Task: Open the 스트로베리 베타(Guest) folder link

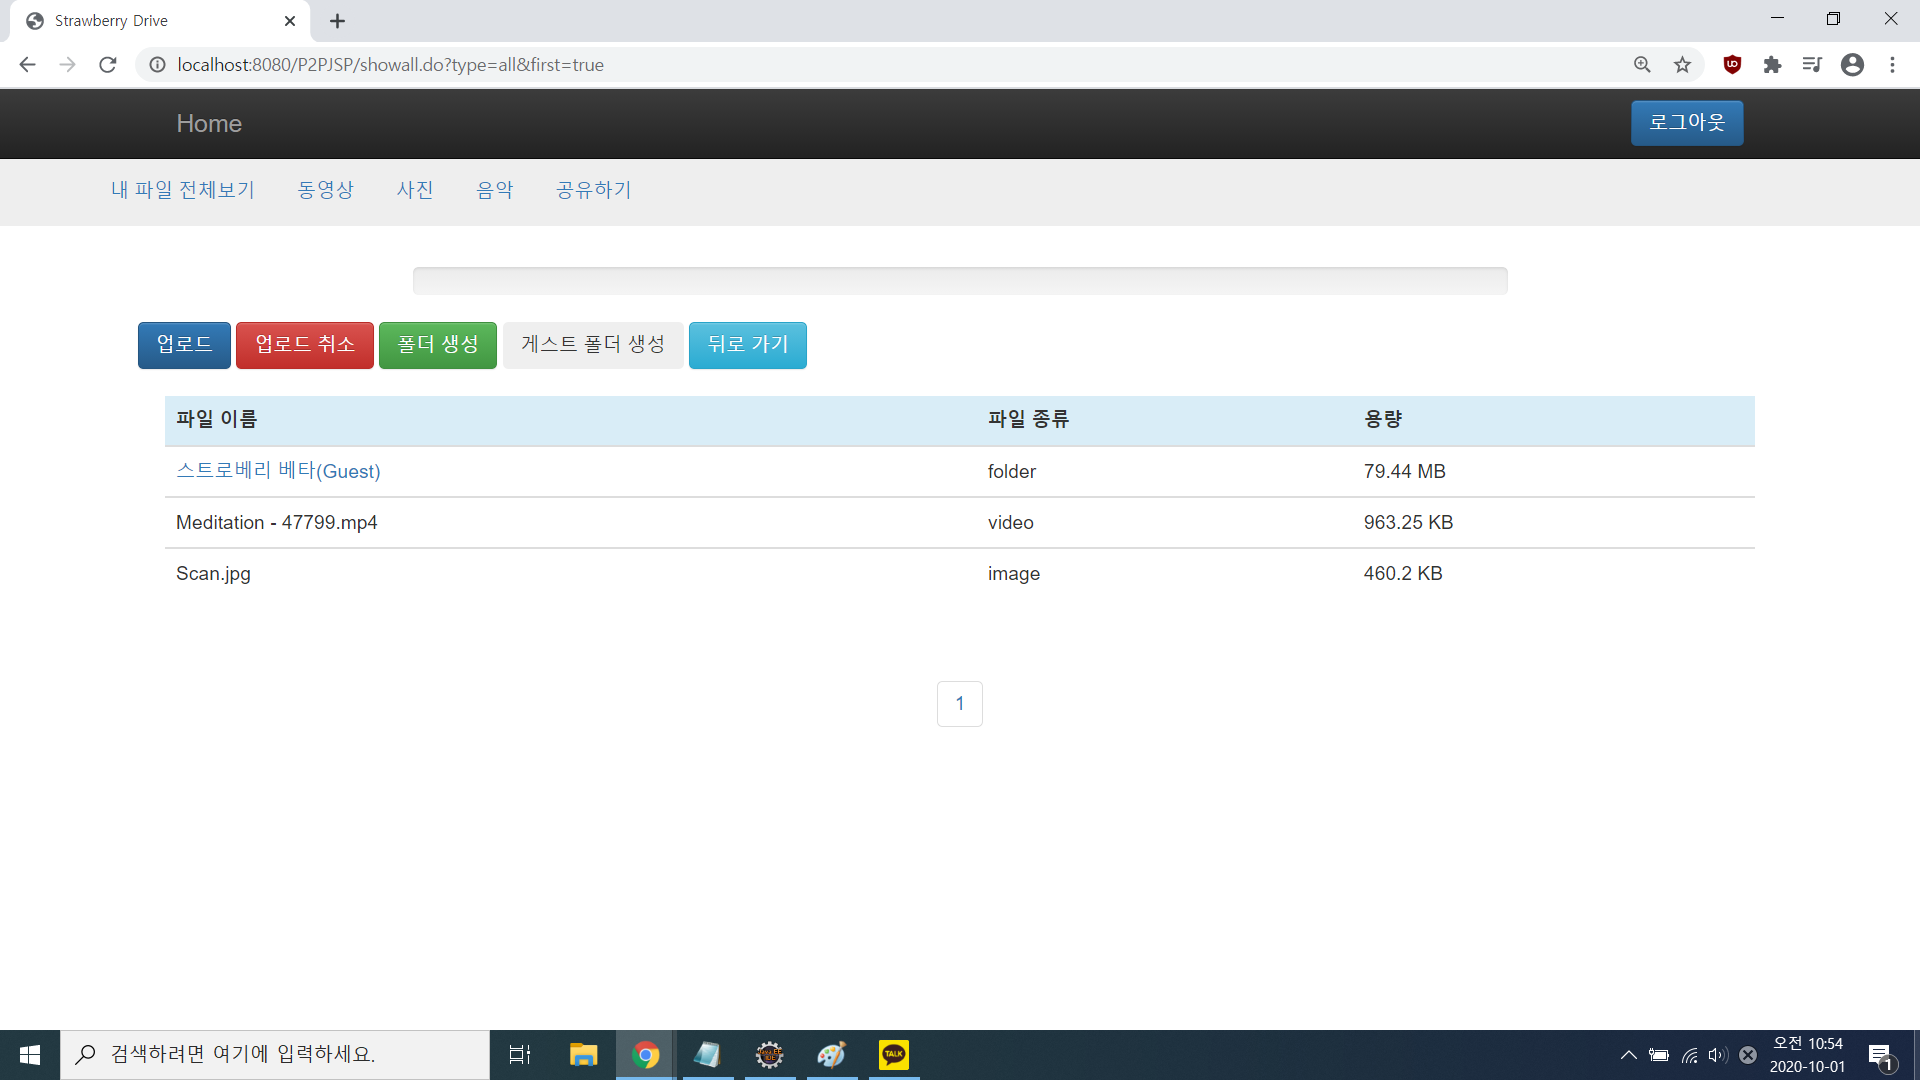Action: [x=278, y=471]
